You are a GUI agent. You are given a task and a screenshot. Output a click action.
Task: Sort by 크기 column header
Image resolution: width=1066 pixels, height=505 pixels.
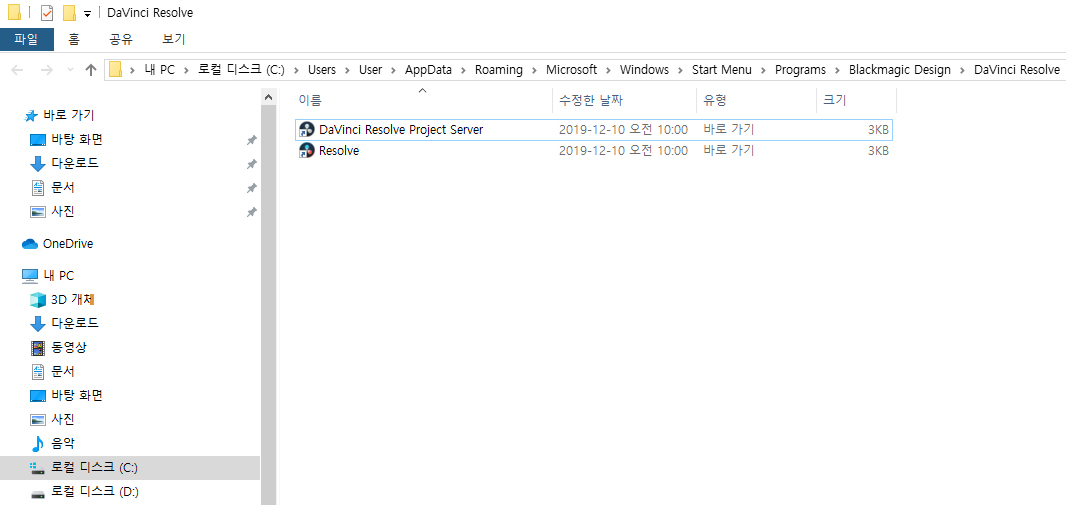pyautogui.click(x=856, y=101)
